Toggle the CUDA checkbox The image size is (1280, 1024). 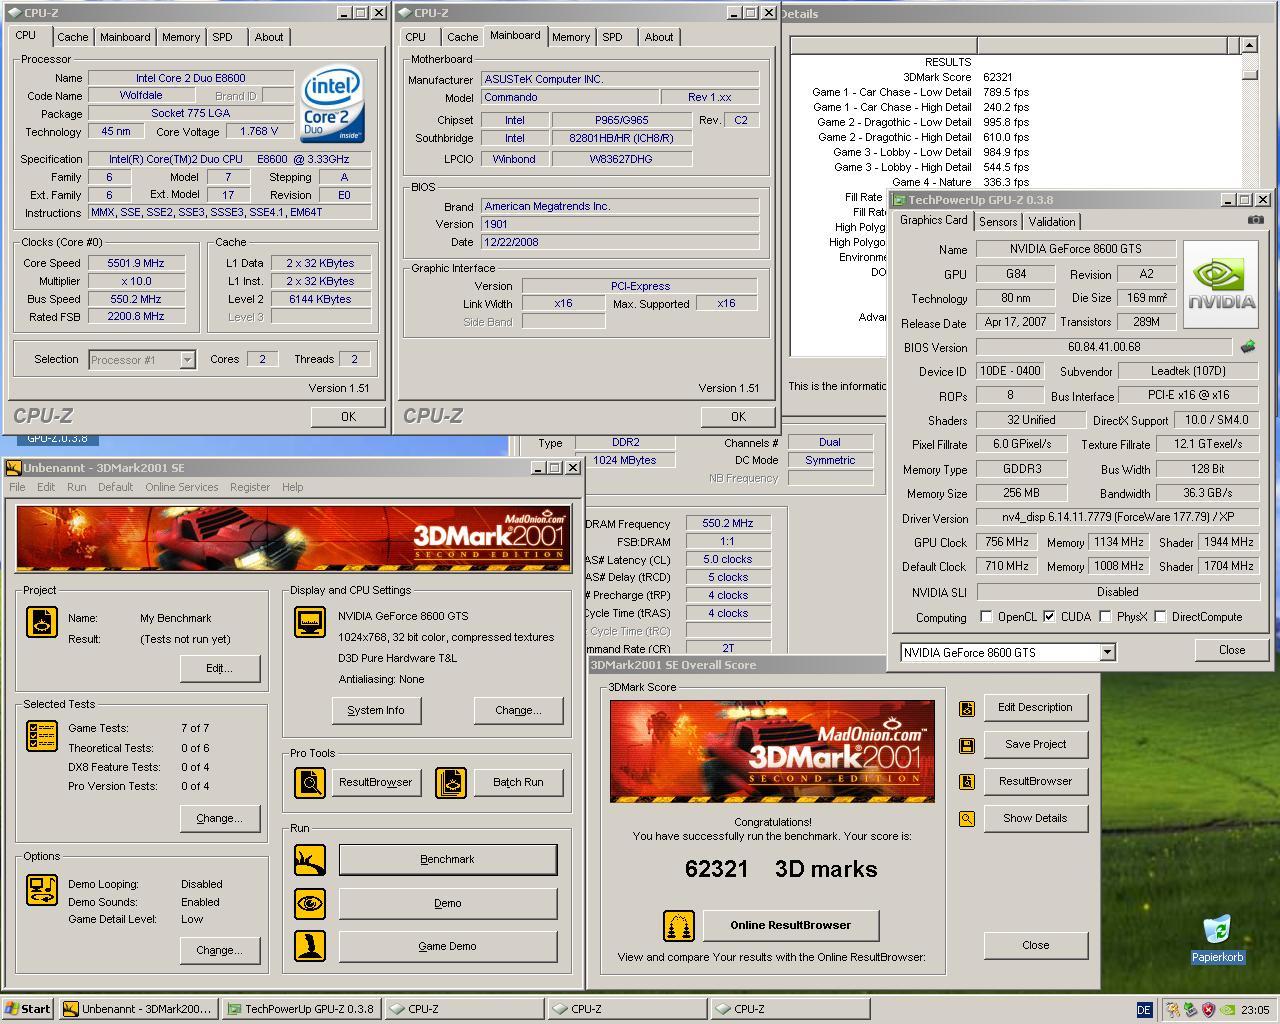click(1048, 617)
